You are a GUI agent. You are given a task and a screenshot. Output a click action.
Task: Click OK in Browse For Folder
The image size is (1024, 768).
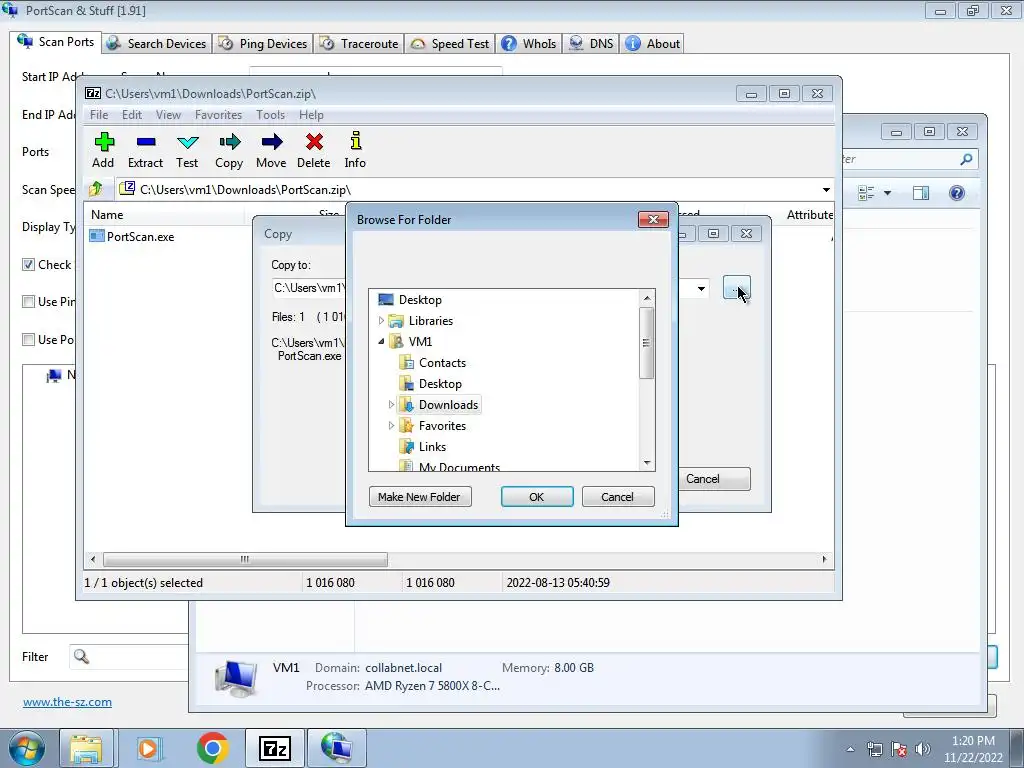(x=537, y=497)
